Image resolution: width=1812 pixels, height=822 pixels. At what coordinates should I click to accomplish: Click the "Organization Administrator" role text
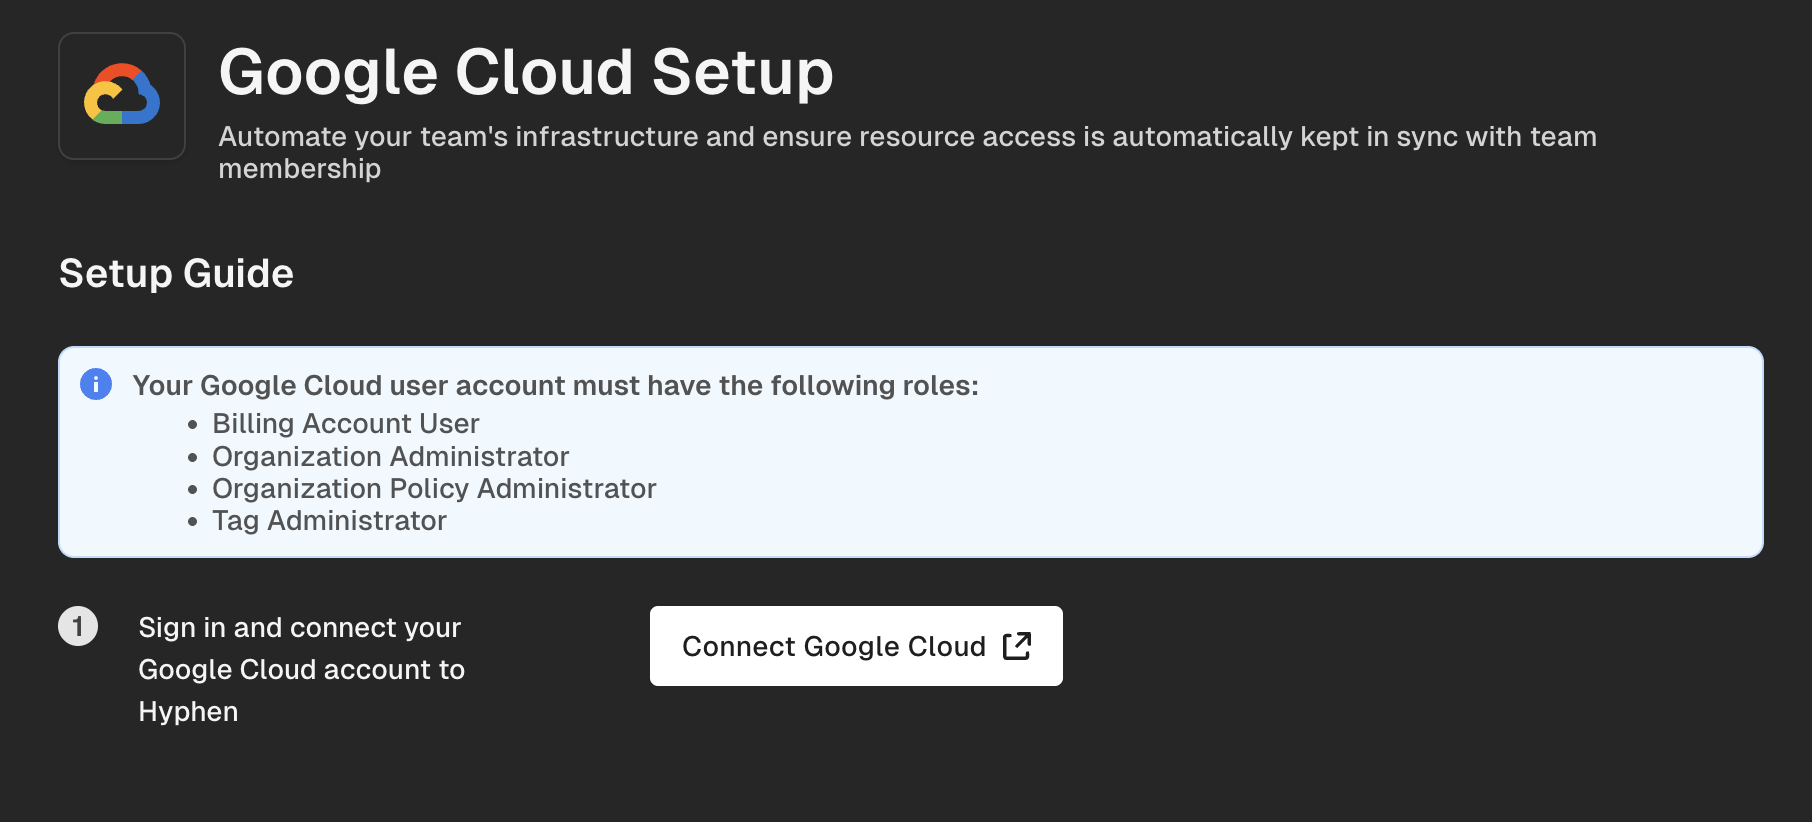click(x=391, y=456)
